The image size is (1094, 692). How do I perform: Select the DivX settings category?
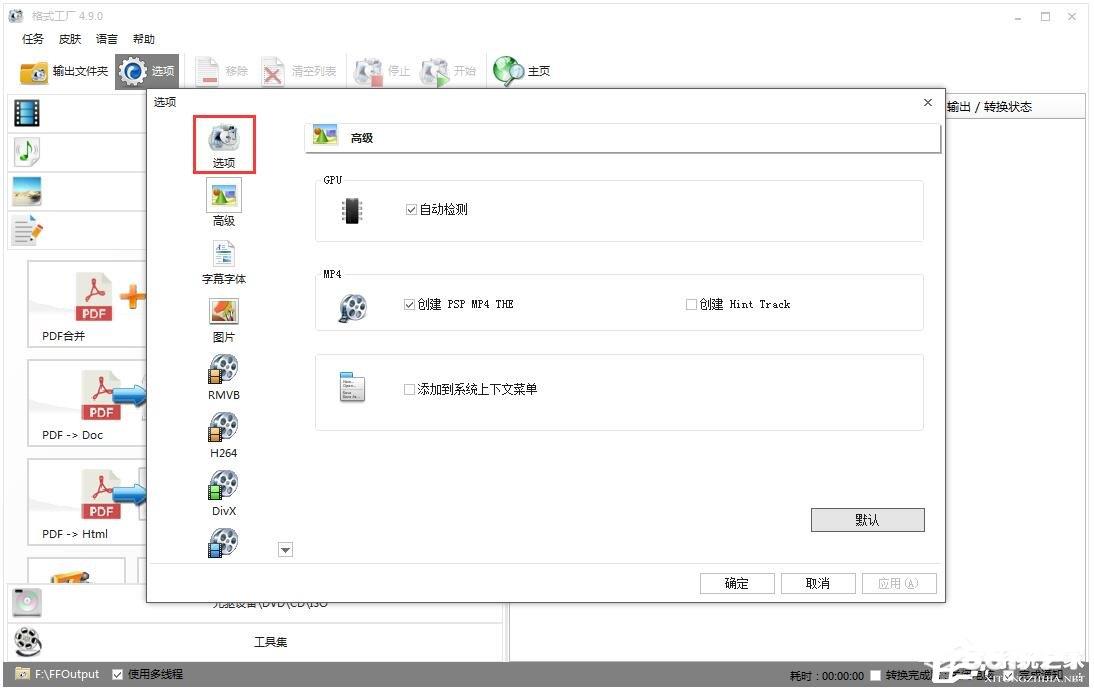coord(224,493)
